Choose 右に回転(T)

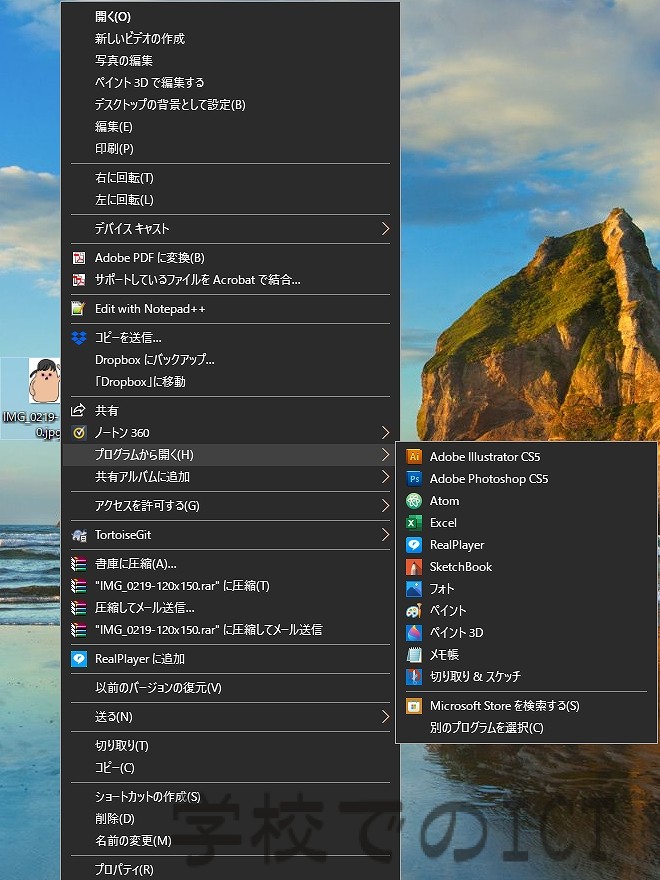point(230,178)
